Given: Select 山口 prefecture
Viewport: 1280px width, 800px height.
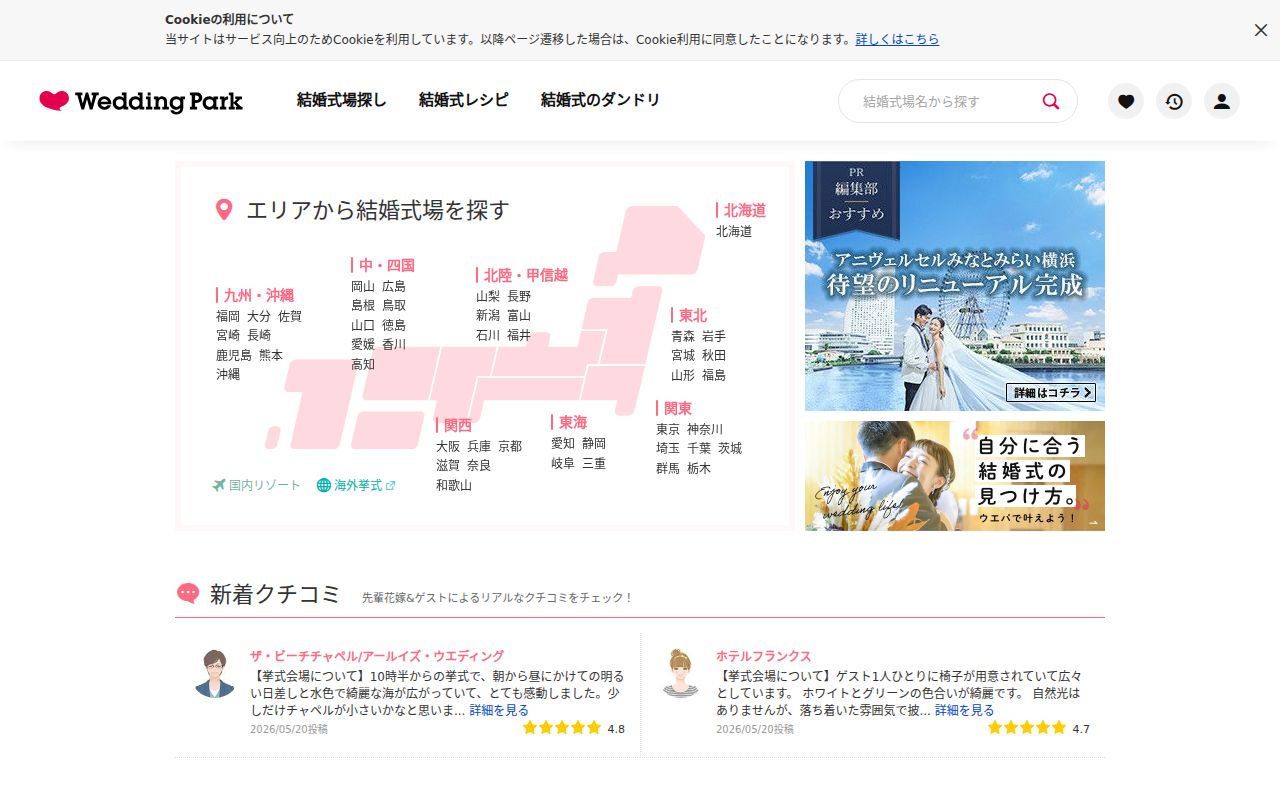Looking at the screenshot, I should 363,325.
